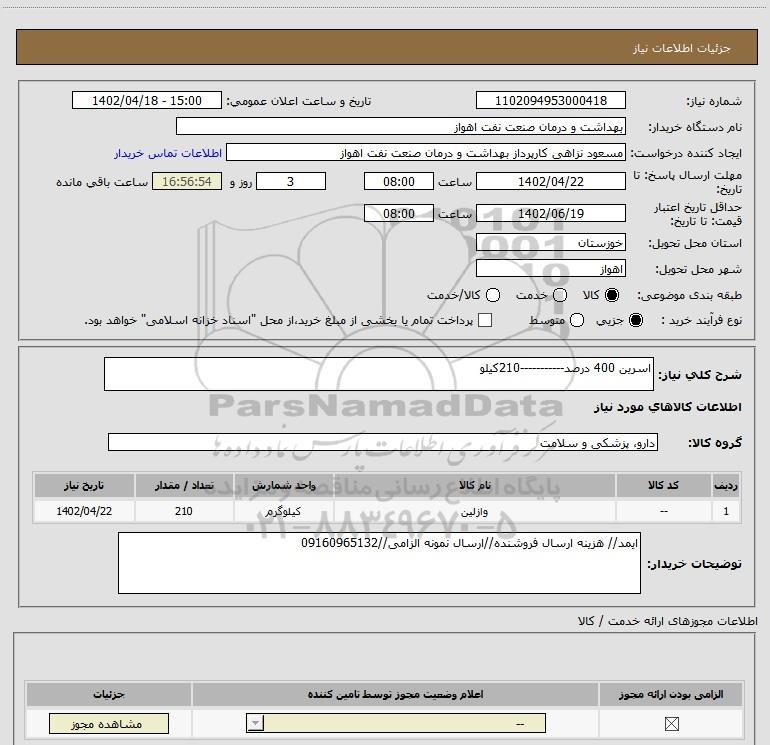
Task: Click the توضیحات خریدار notes text area
Action: point(379,563)
